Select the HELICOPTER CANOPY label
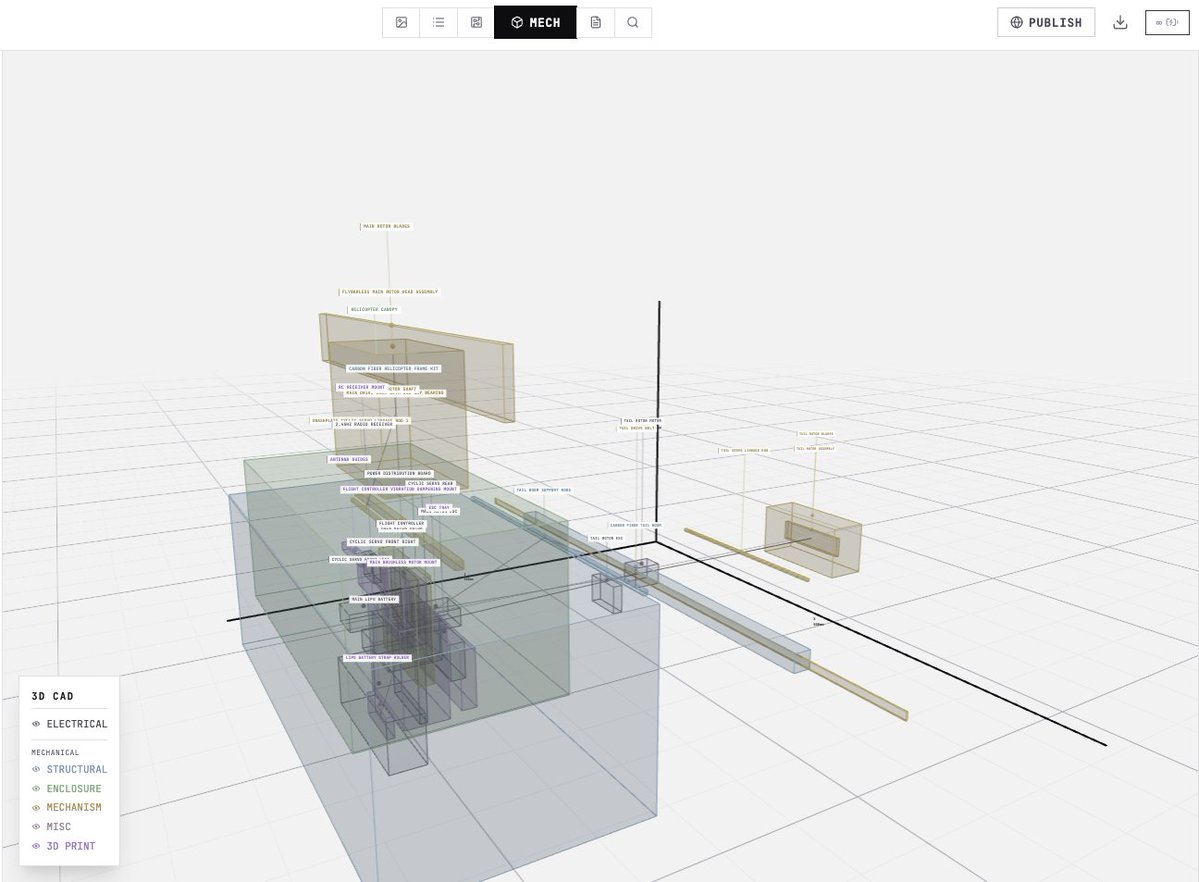Image resolution: width=1199 pixels, height=882 pixels. [374, 310]
